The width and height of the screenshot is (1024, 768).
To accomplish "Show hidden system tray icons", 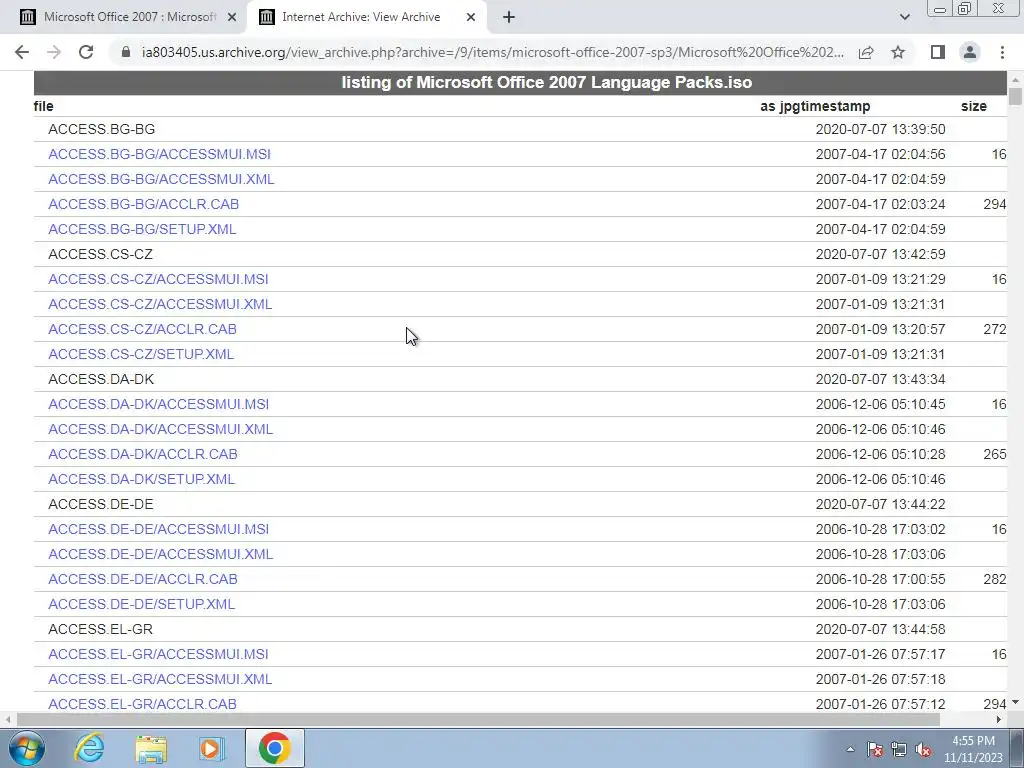I will point(850,750).
